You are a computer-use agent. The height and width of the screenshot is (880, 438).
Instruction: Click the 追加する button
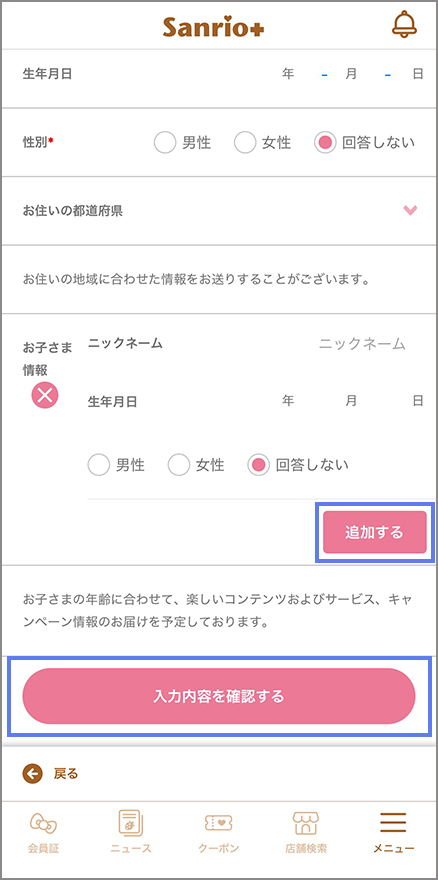(375, 532)
